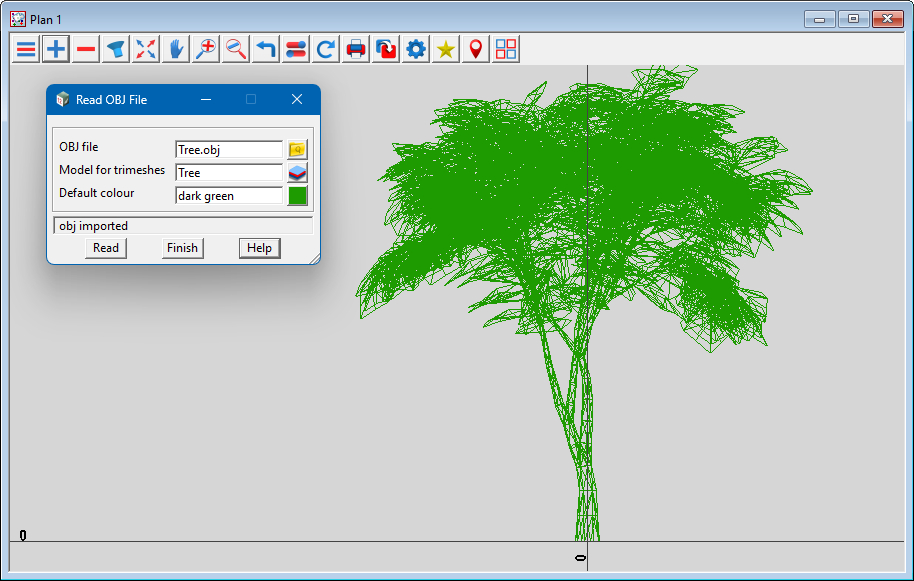Click the blue back-arrow previous view icon
Screen dimensions: 914x581
point(266,49)
